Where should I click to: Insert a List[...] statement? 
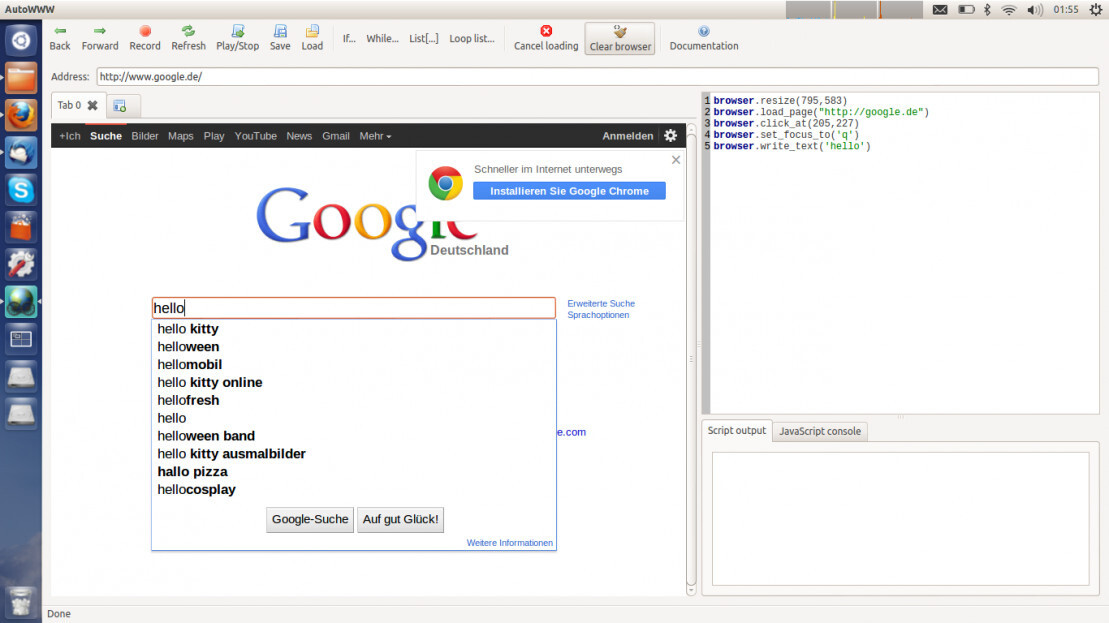[424, 38]
